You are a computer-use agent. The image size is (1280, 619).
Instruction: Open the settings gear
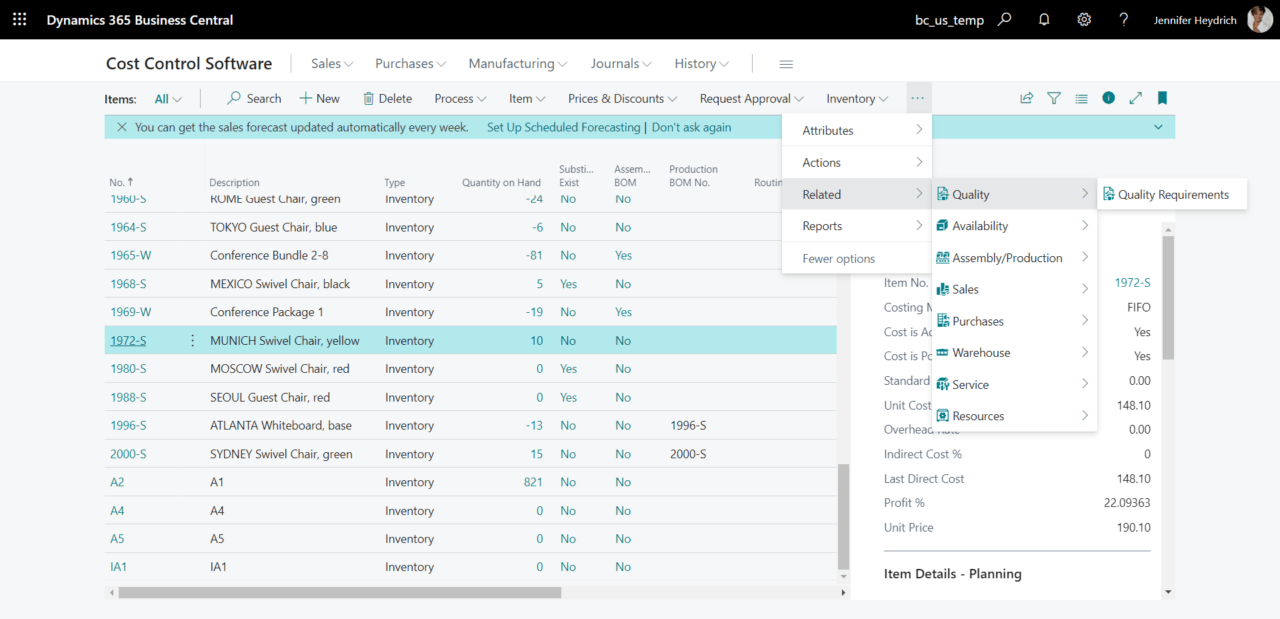click(1084, 20)
